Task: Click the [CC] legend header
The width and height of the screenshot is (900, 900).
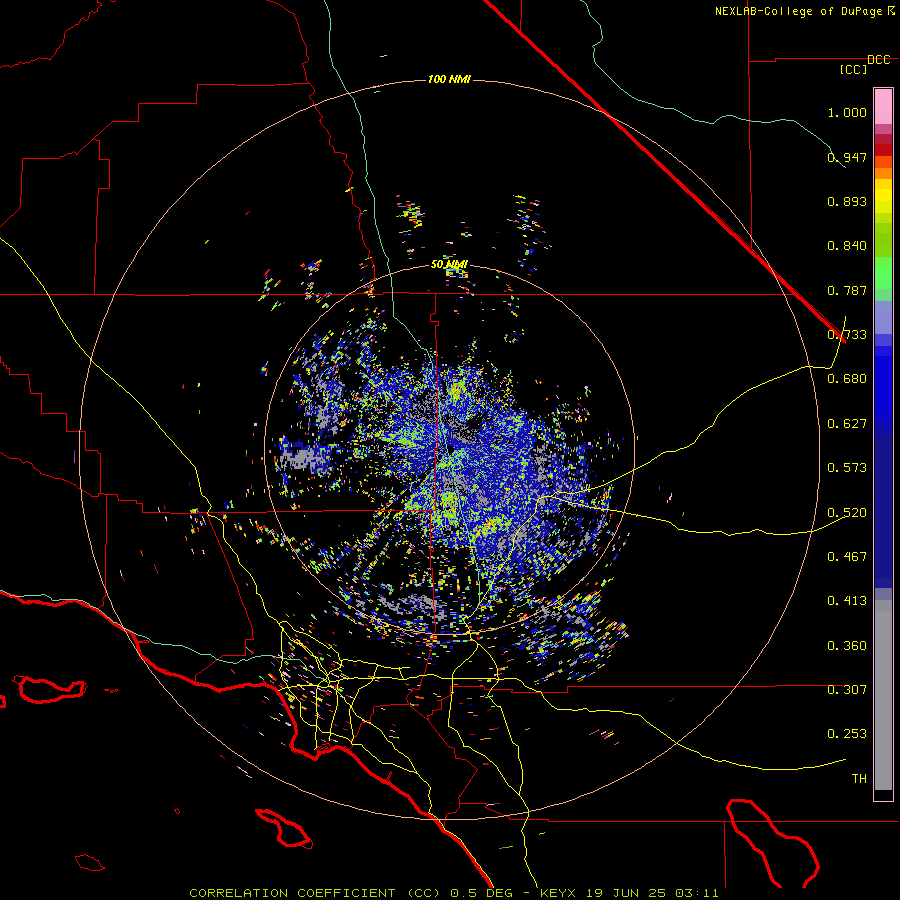Action: click(x=853, y=69)
